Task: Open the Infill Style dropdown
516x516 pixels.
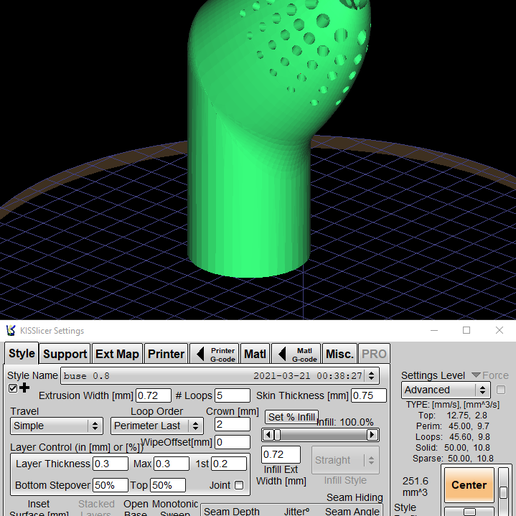Action: pyautogui.click(x=345, y=460)
